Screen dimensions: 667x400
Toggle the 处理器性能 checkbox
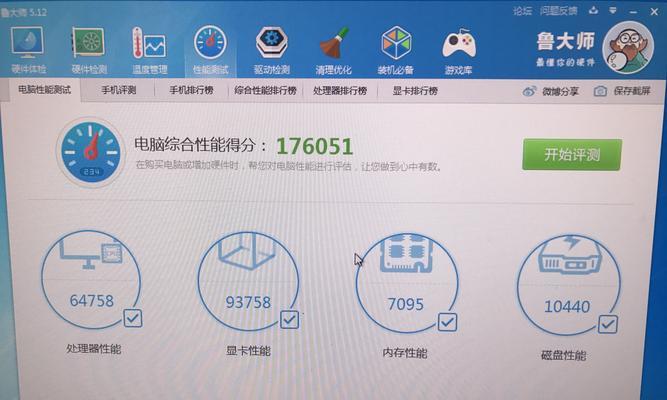click(133, 318)
